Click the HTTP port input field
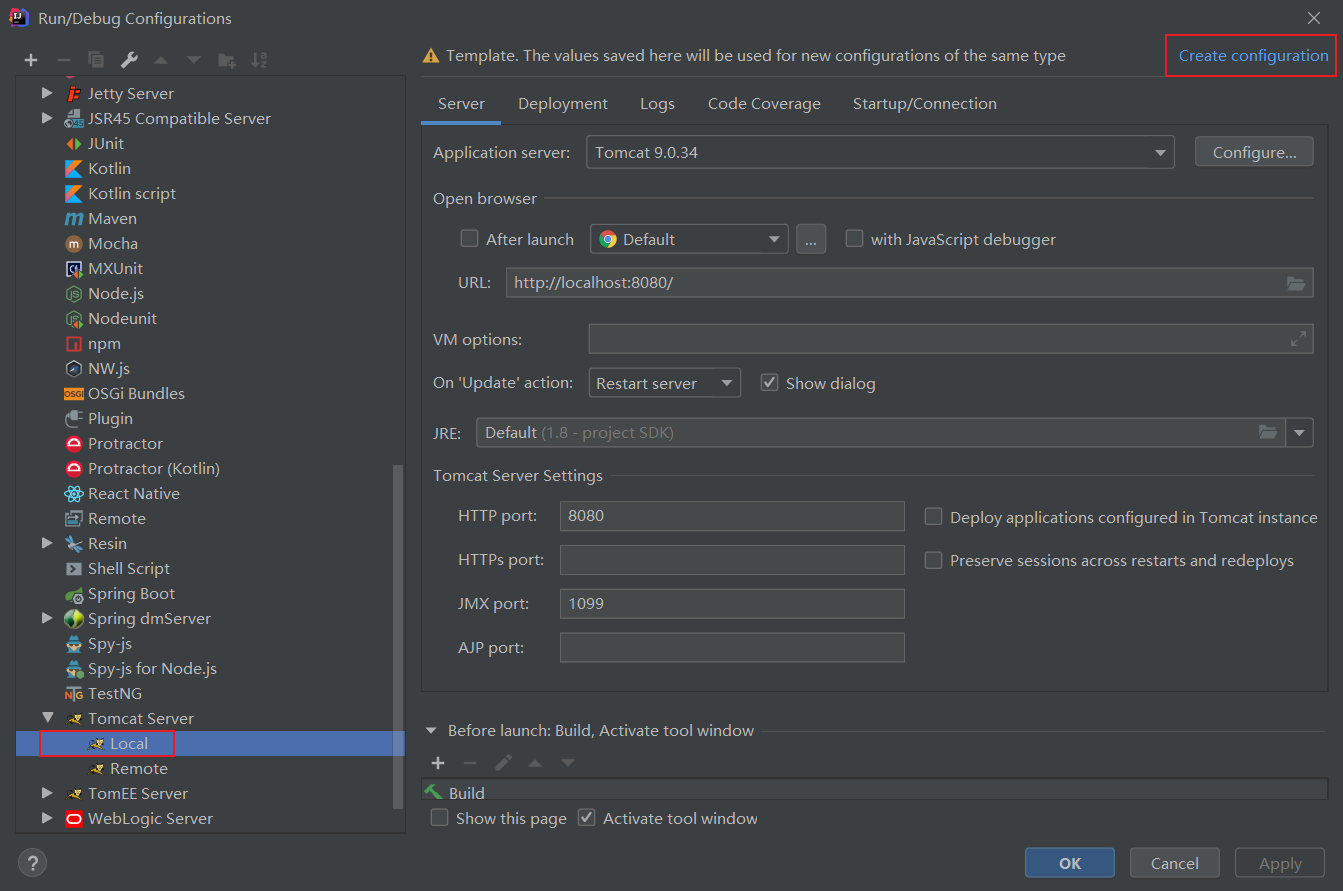The image size is (1343, 891). click(x=732, y=516)
